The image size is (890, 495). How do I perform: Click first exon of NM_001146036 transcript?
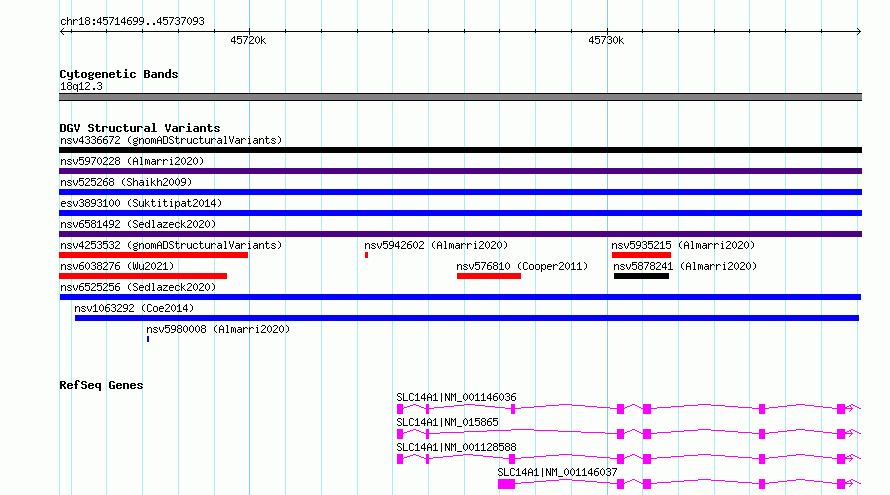(x=400, y=409)
